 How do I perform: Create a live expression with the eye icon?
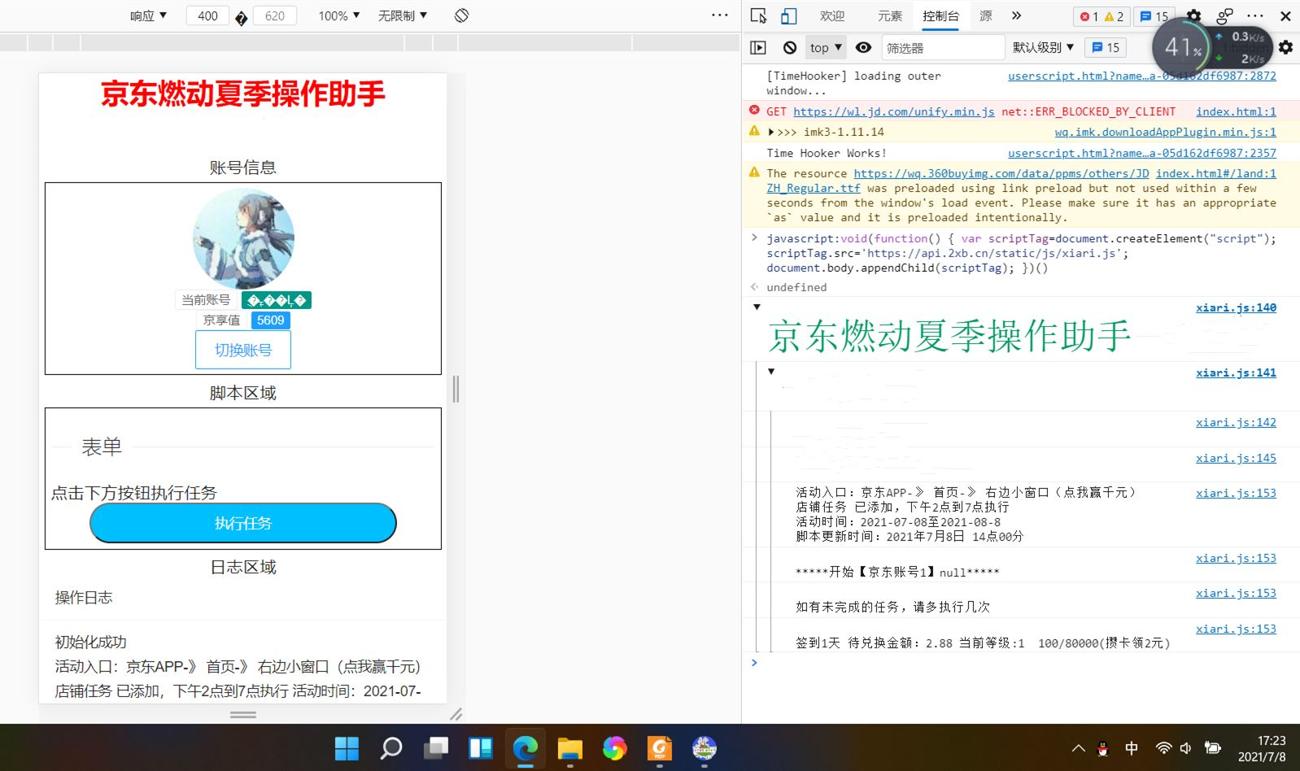[x=863, y=47]
